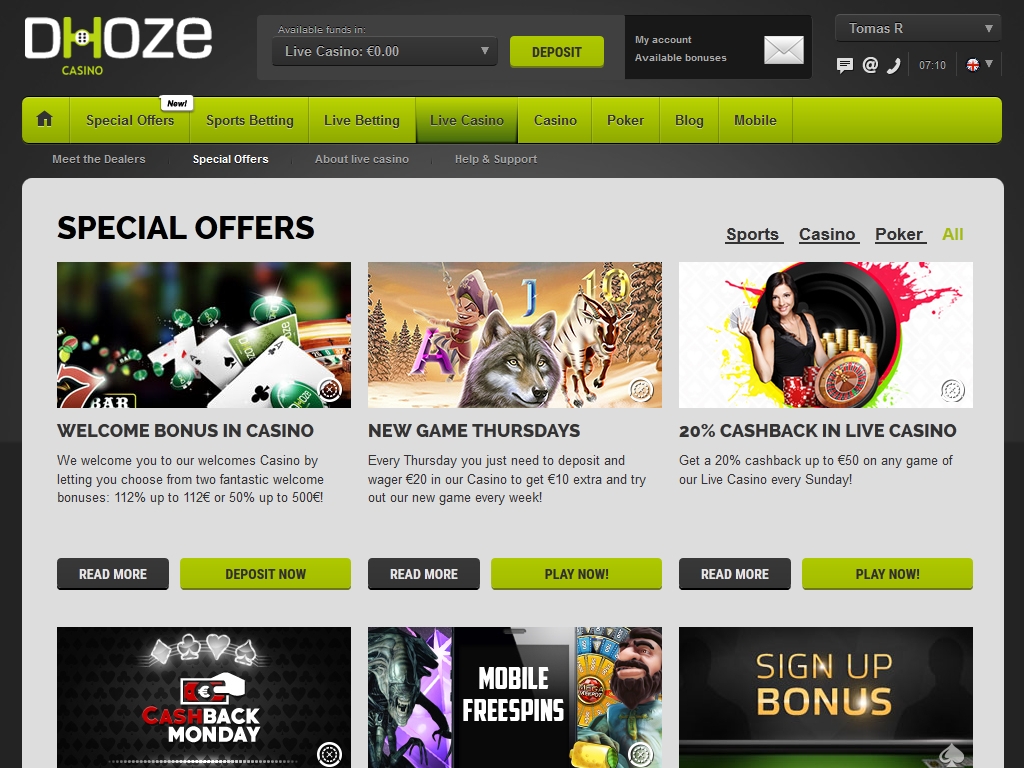Click chip icon on Welcome Bonus image
This screenshot has width=1024, height=768.
click(x=330, y=390)
